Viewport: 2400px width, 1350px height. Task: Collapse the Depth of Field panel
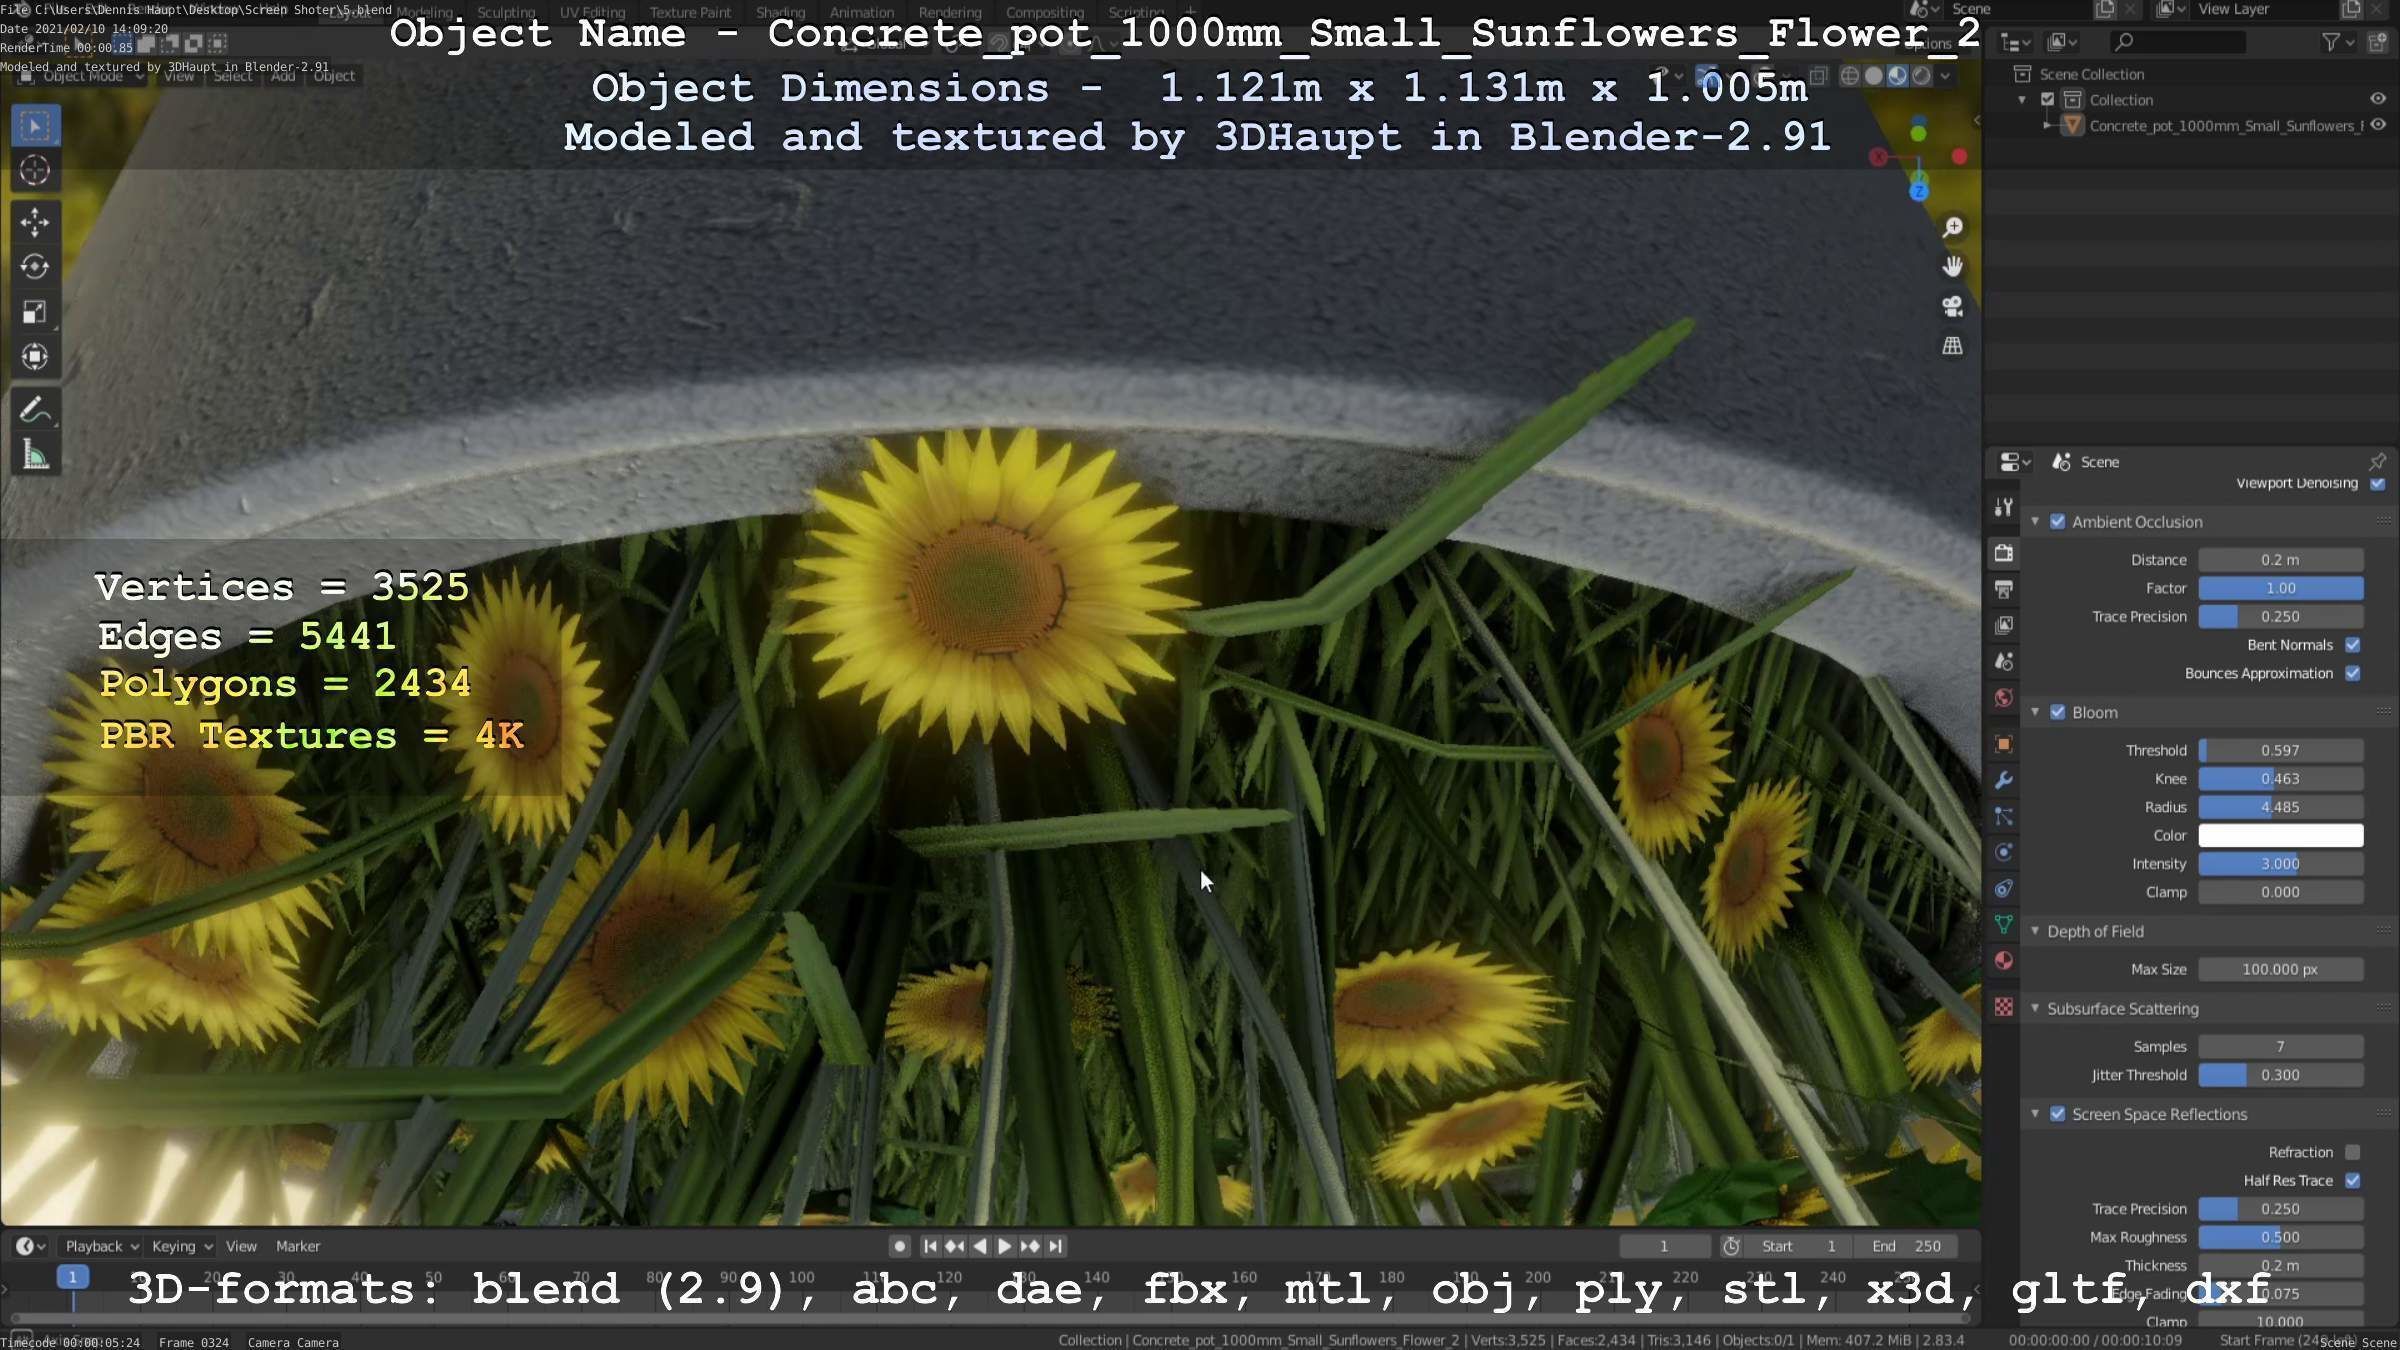tap(2035, 931)
